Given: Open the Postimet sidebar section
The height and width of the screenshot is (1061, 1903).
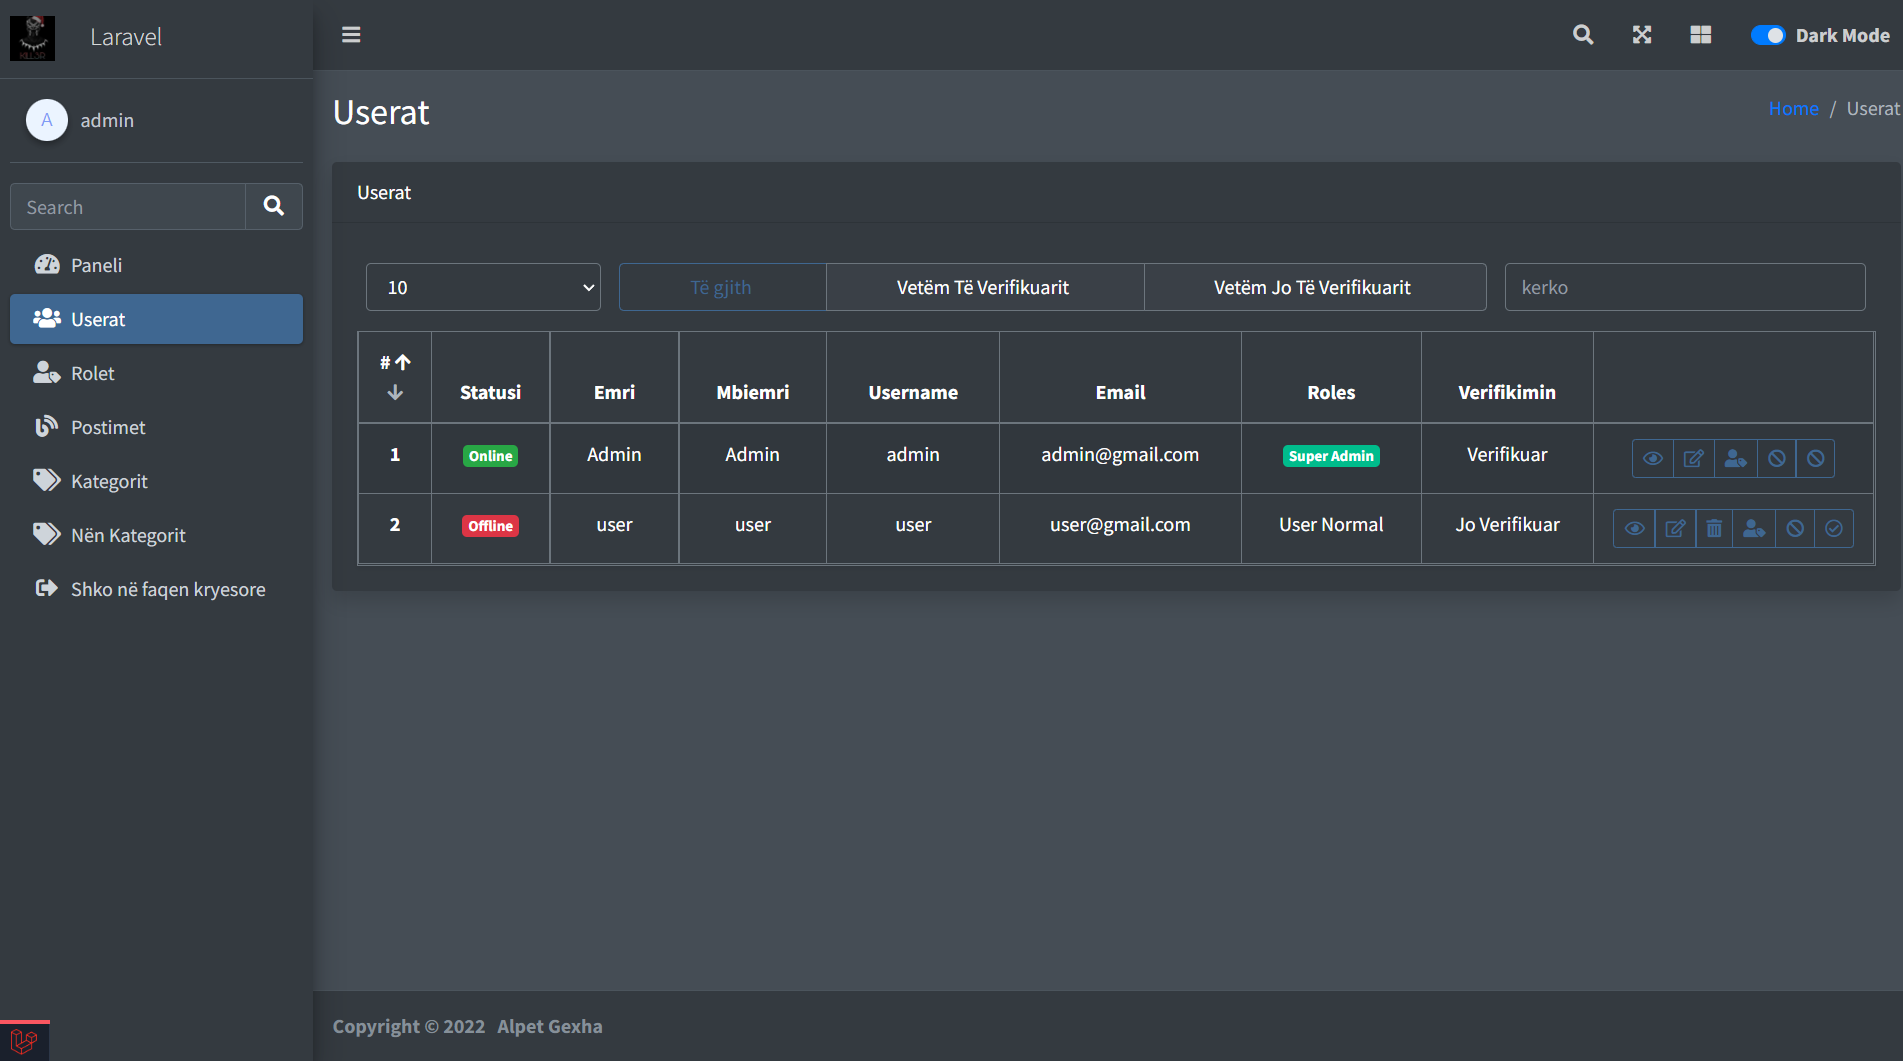Looking at the screenshot, I should (x=108, y=427).
